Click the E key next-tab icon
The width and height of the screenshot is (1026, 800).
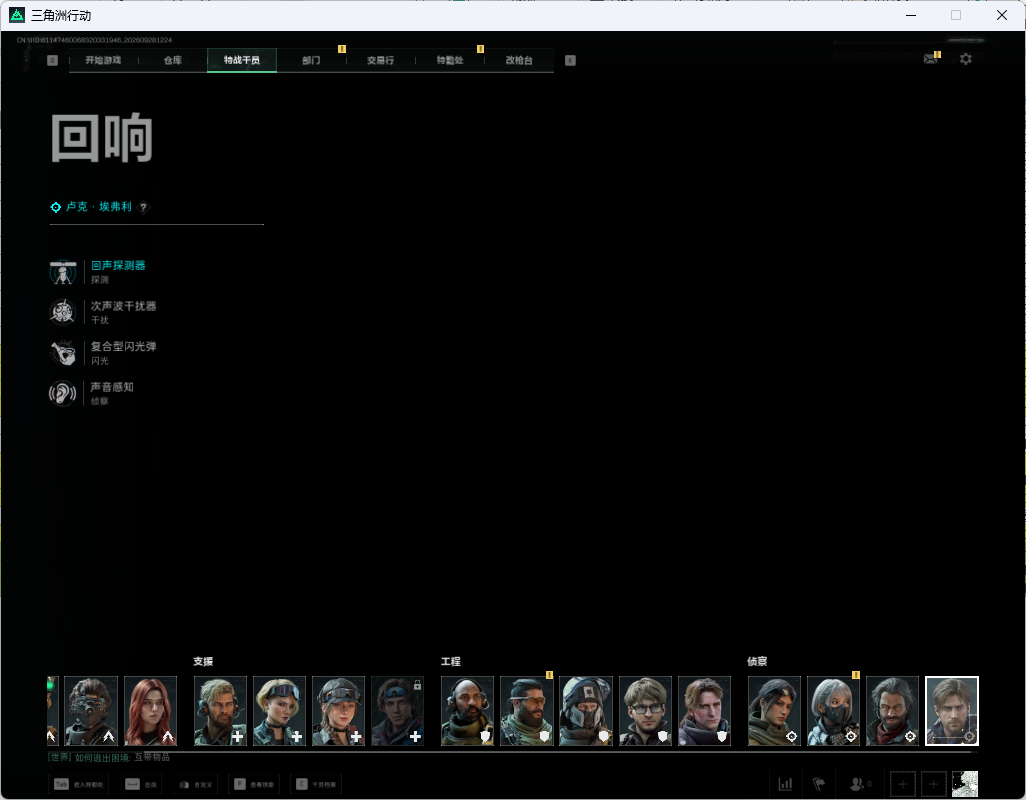(571, 60)
